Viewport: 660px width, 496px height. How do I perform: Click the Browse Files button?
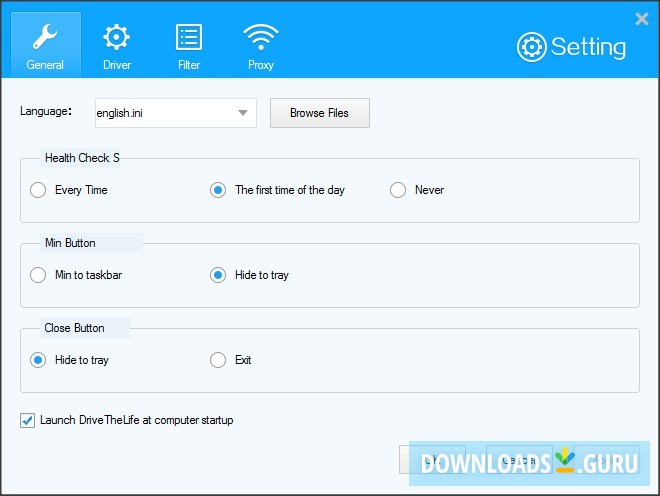(319, 113)
